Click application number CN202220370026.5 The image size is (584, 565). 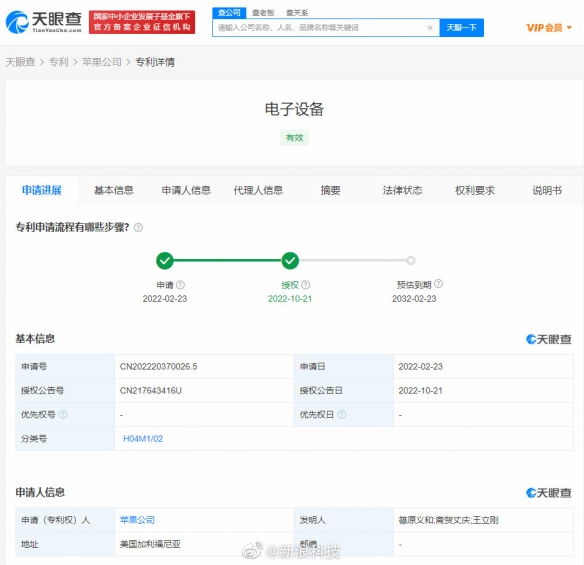coord(158,366)
